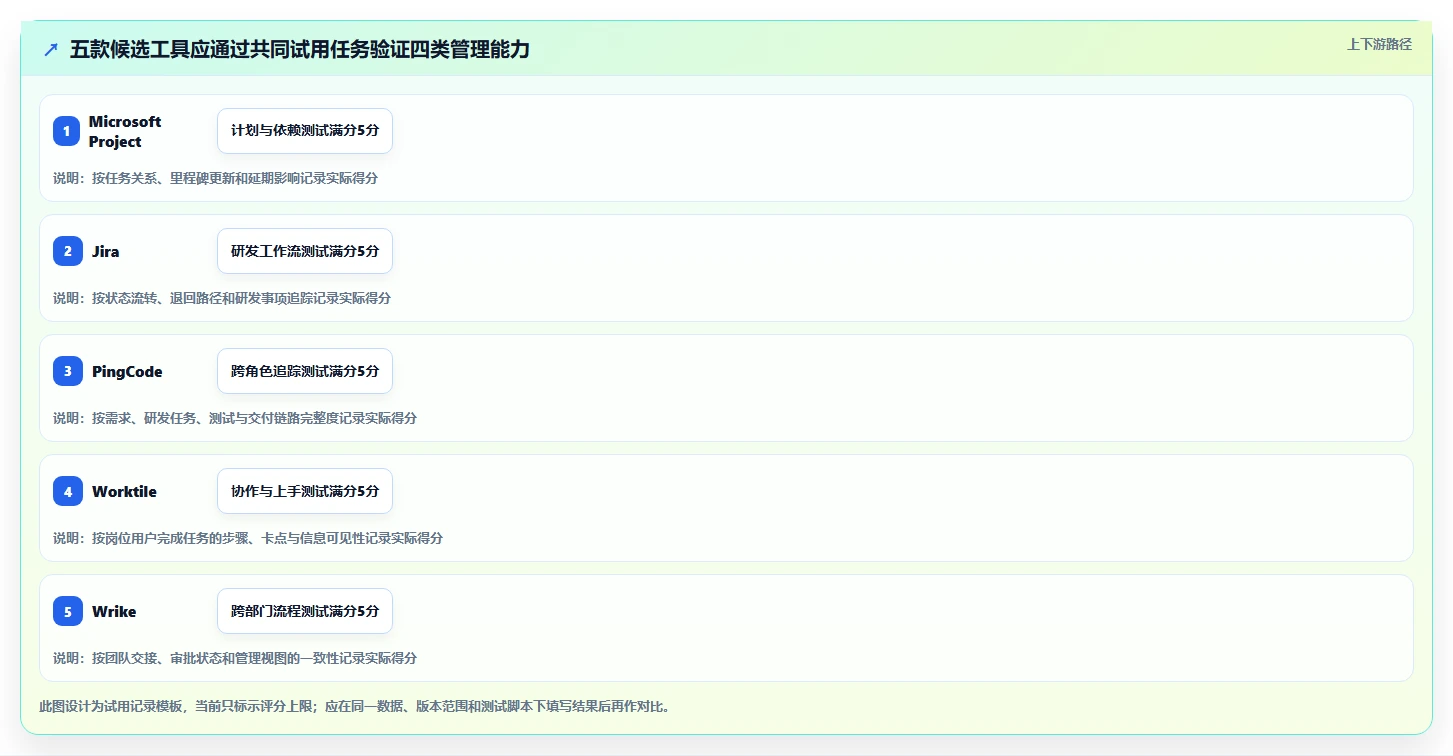Screen dimensions: 1453x756
Task: Click the description 按岗位用户完成任务的步骤、卡点
Action: (189, 538)
